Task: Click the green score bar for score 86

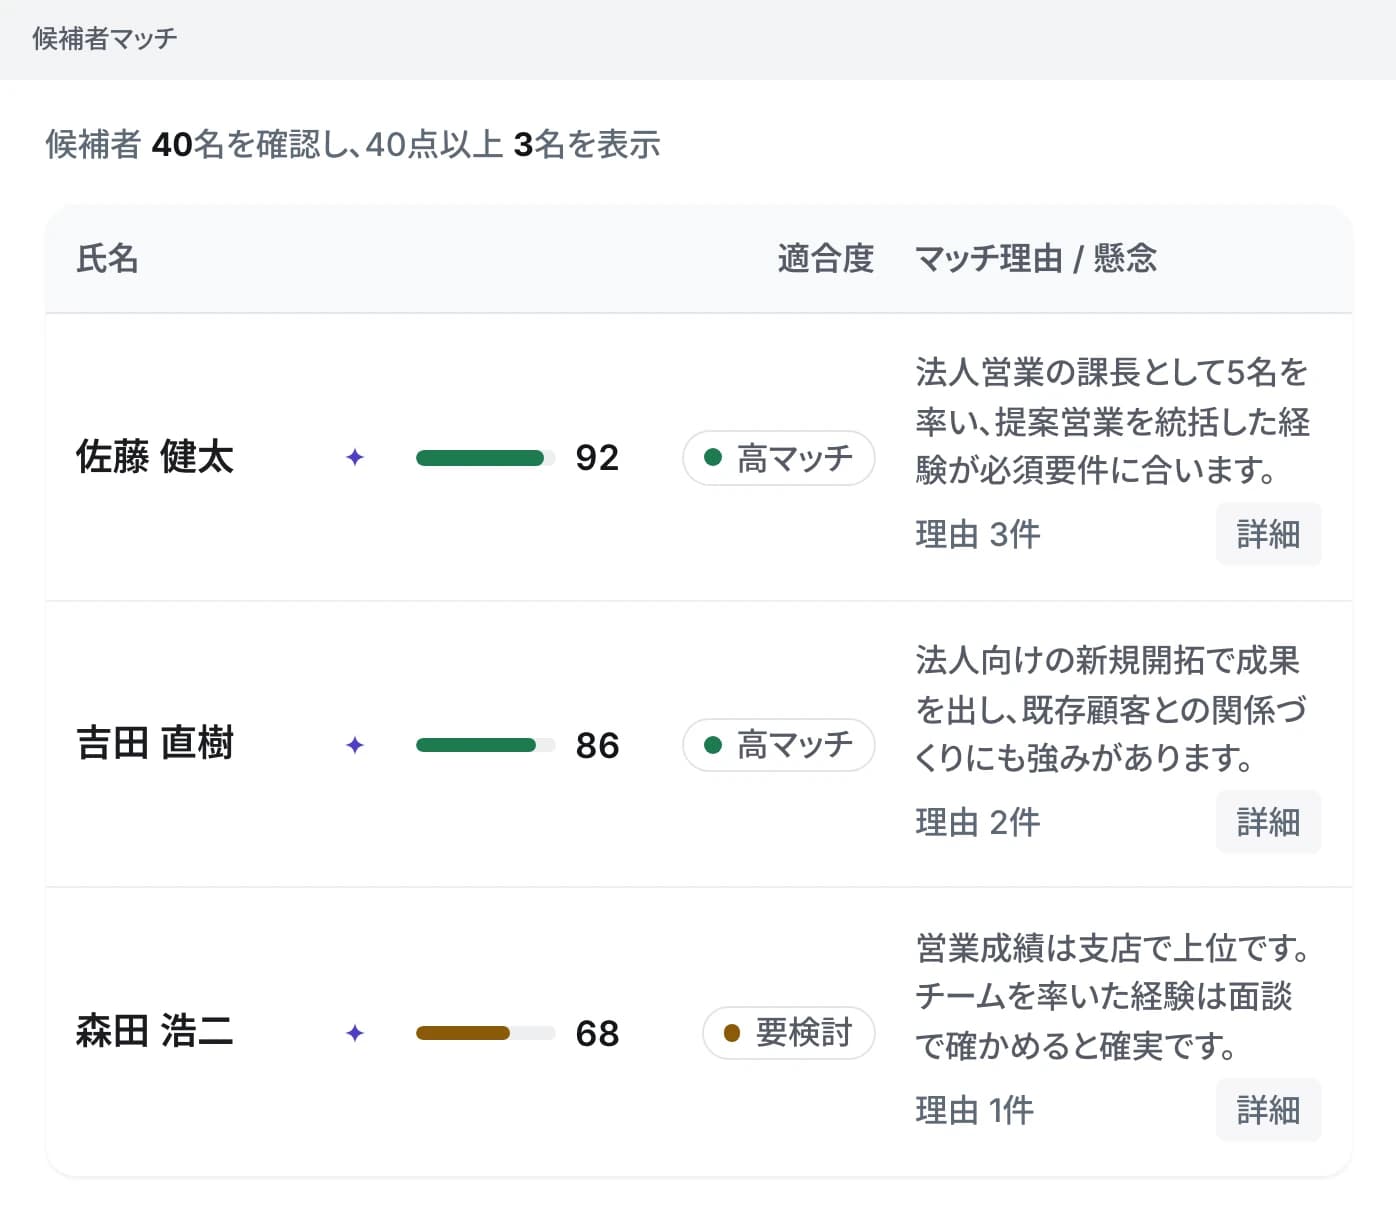Action: click(x=485, y=745)
